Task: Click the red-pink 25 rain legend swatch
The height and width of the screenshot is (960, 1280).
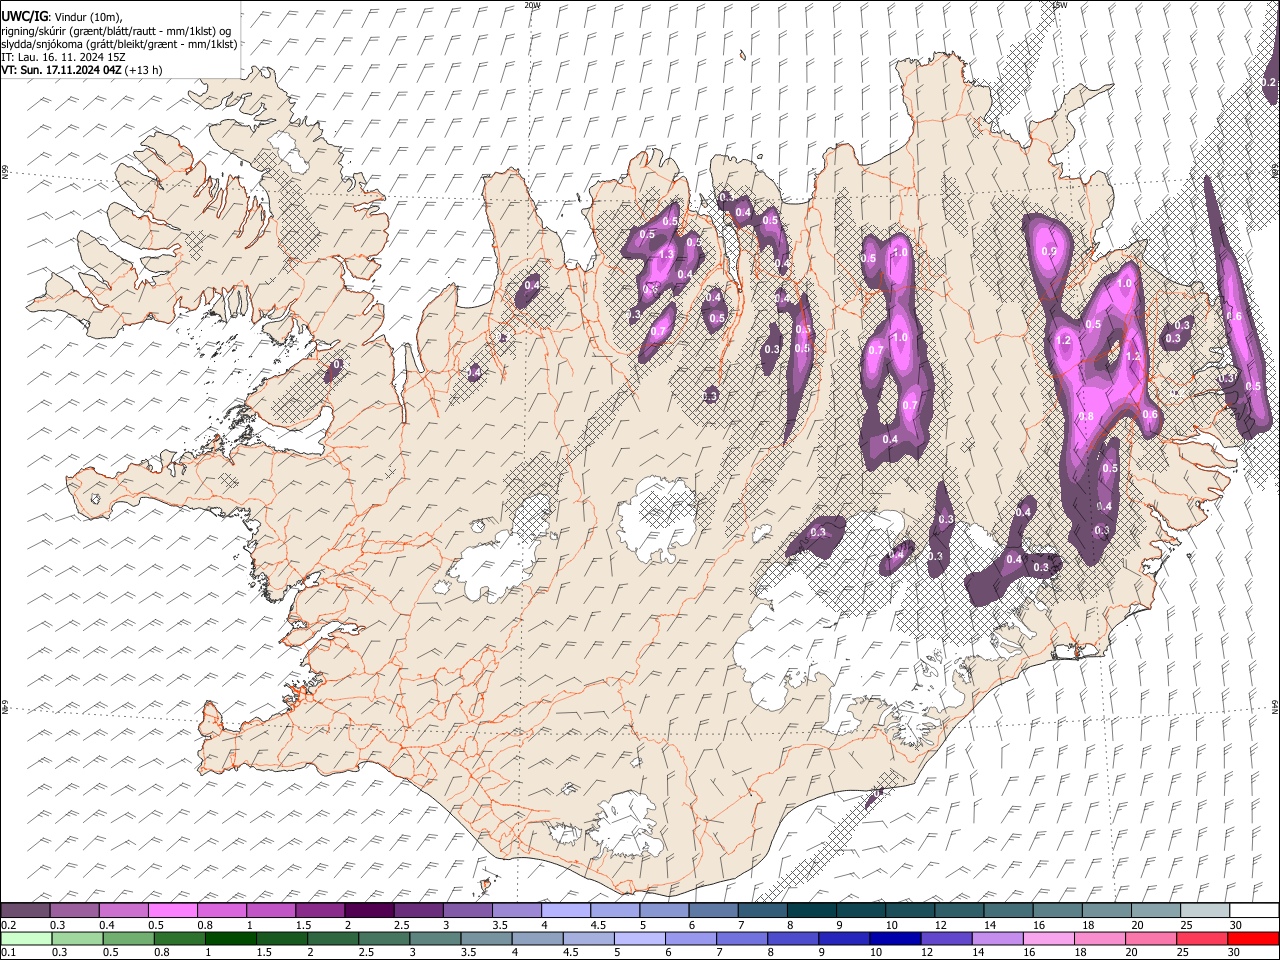Action: click(1202, 938)
